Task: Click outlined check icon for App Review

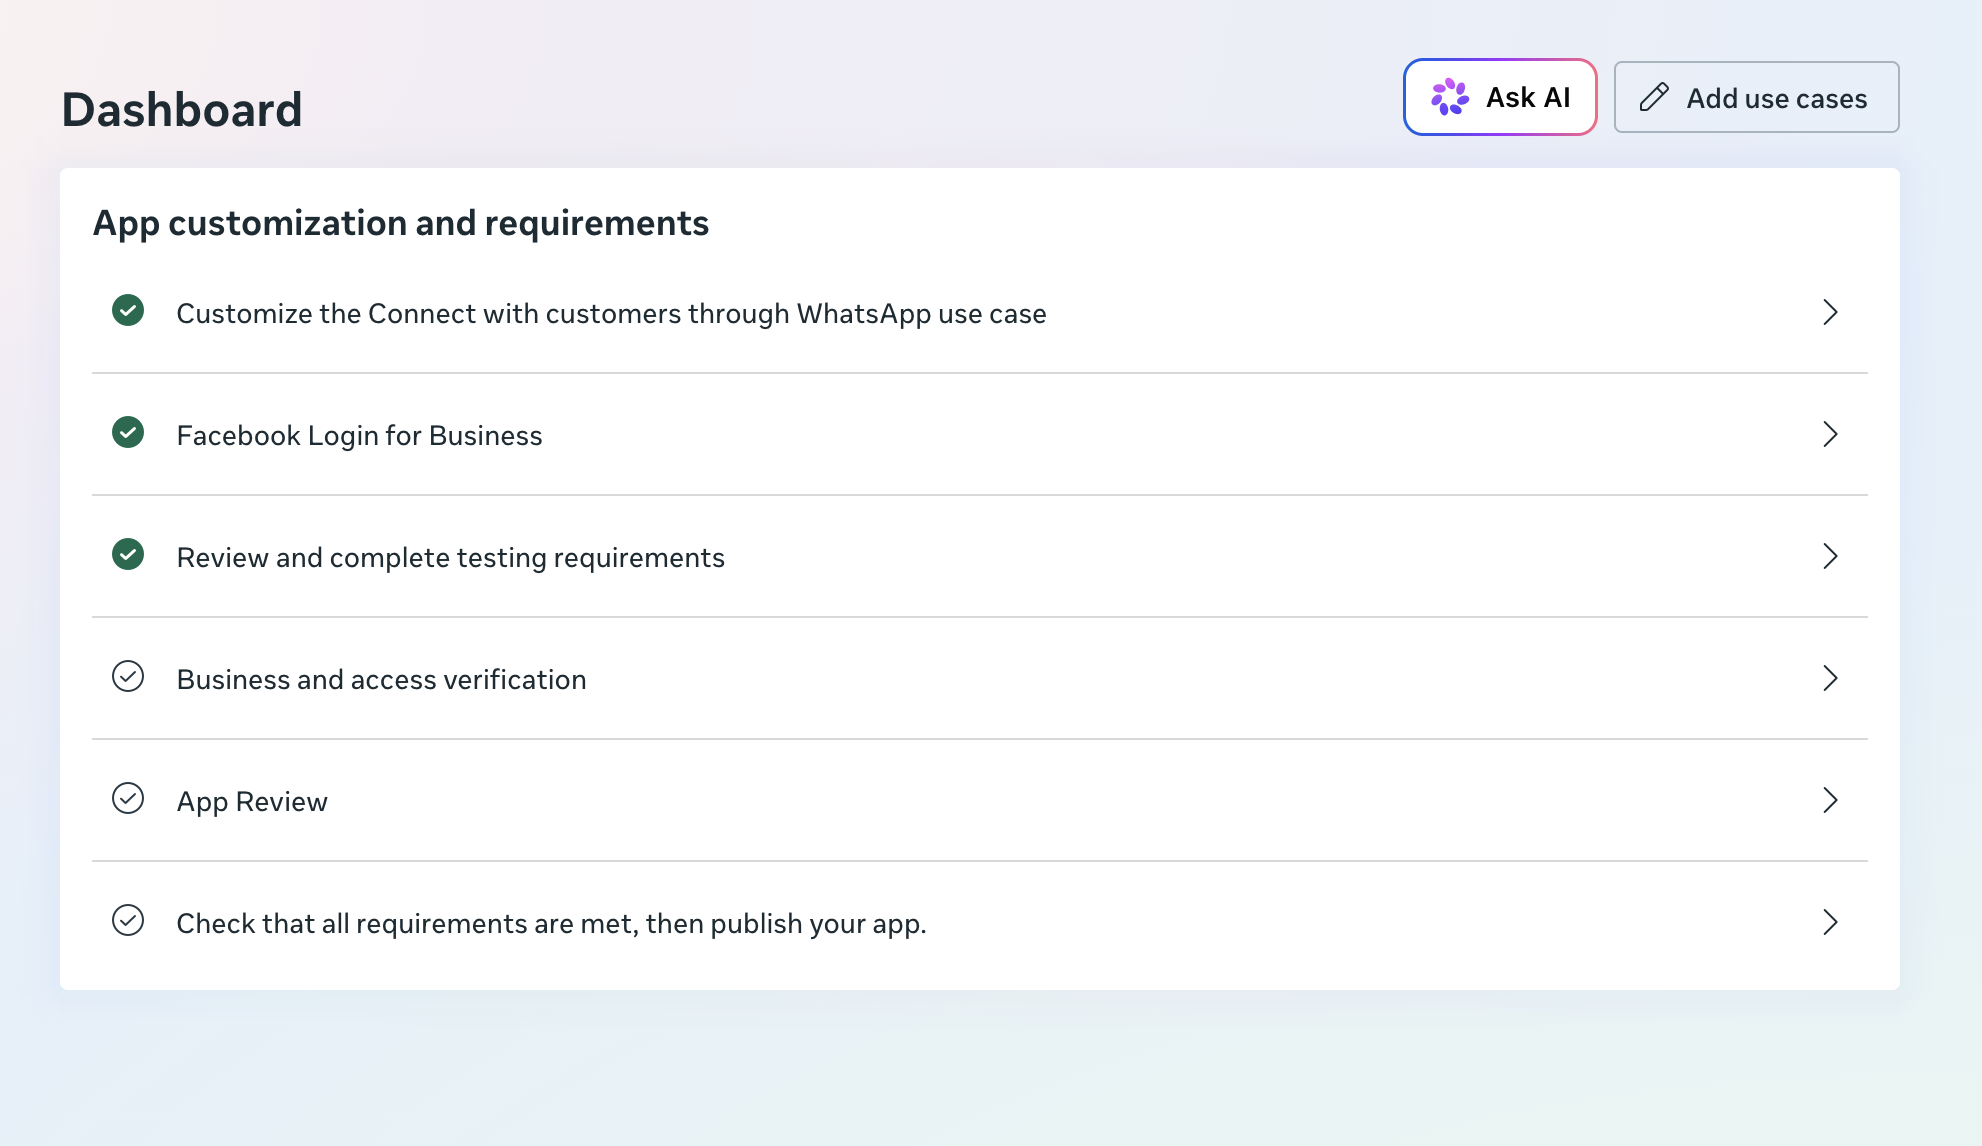Action: pyautogui.click(x=128, y=799)
